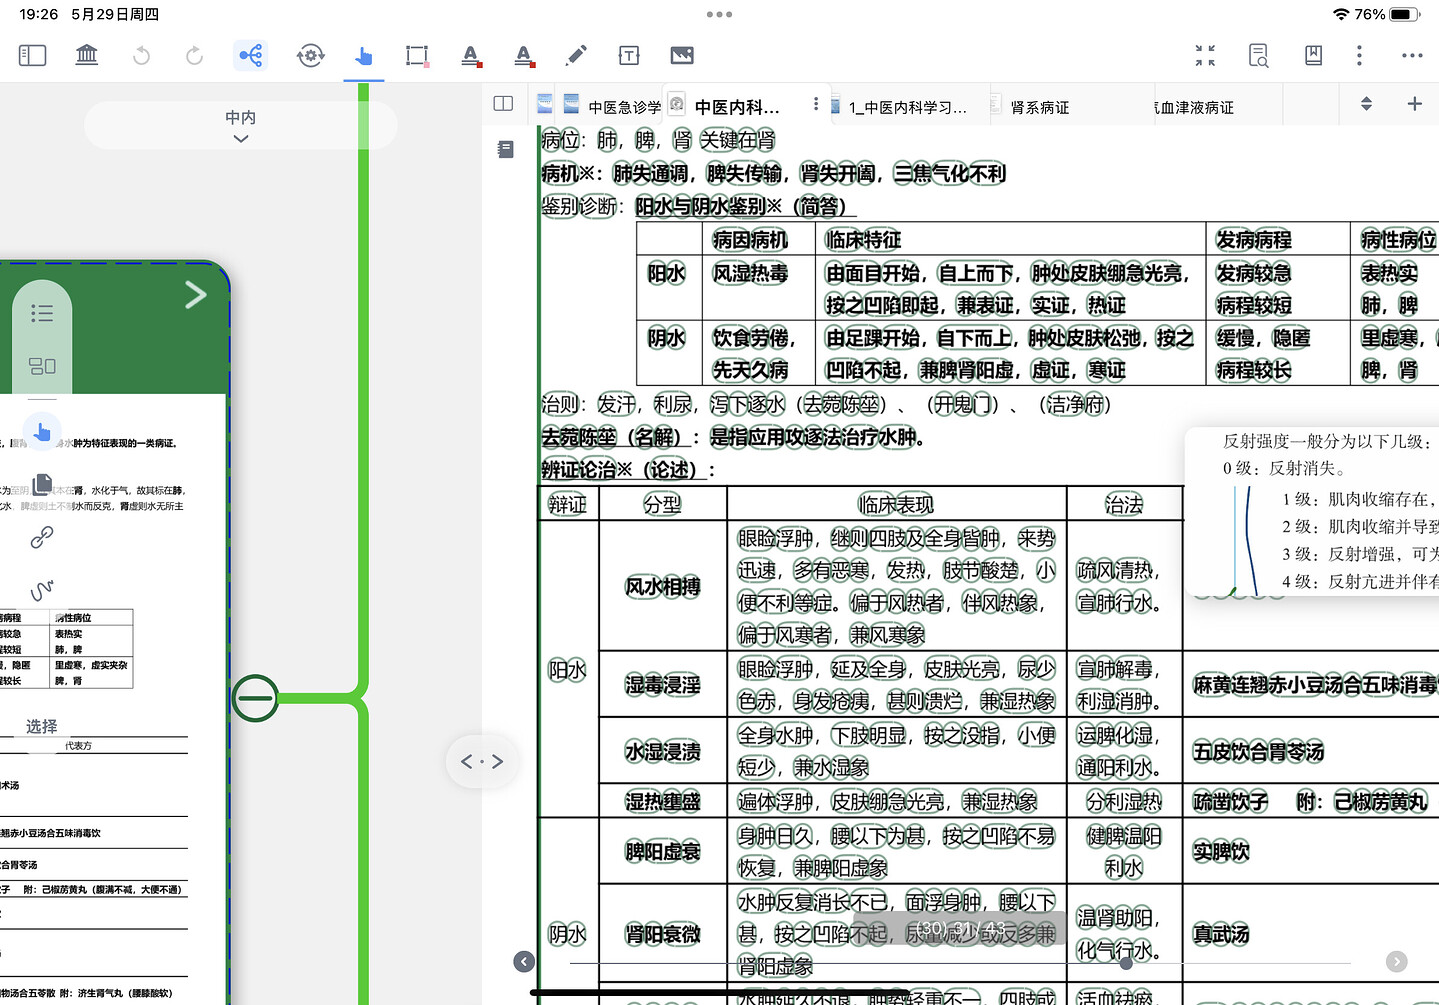Add a new document tab
This screenshot has height=1005, width=1439.
tap(1414, 104)
